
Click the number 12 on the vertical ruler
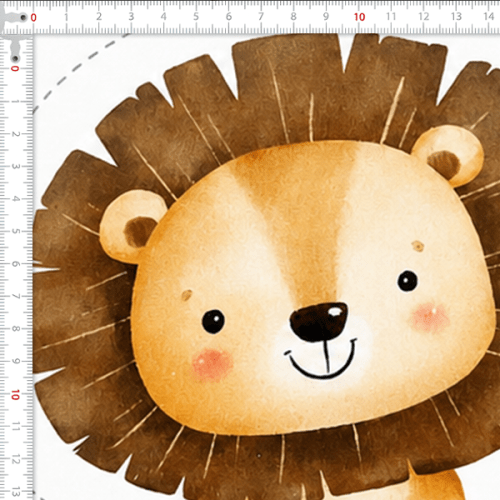[x=15, y=459]
